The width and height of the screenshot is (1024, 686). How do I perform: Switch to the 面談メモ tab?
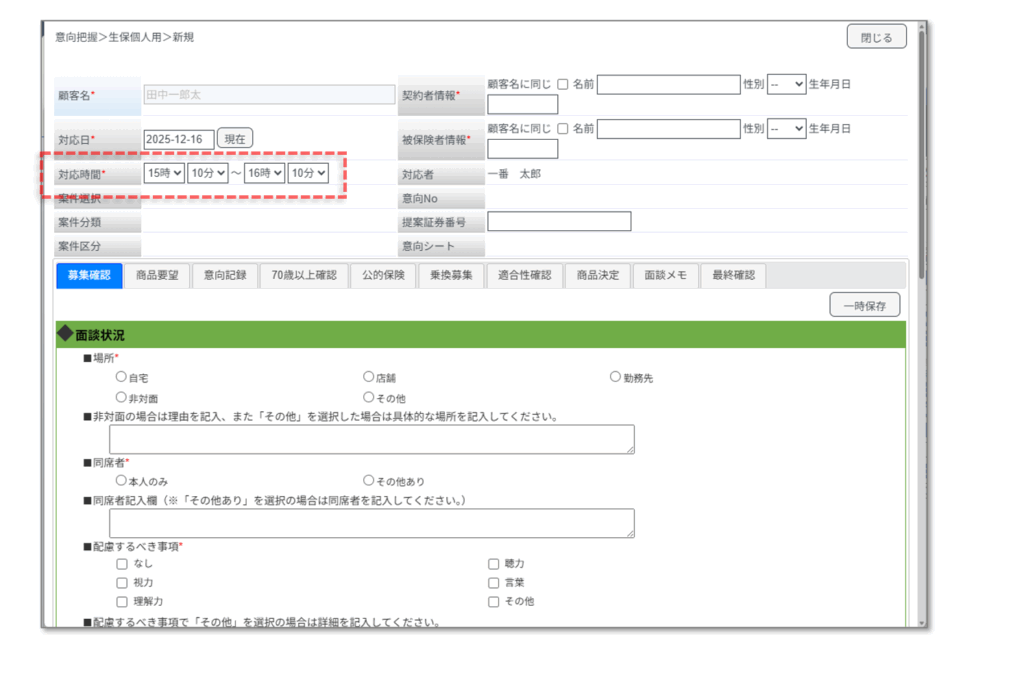pos(665,276)
